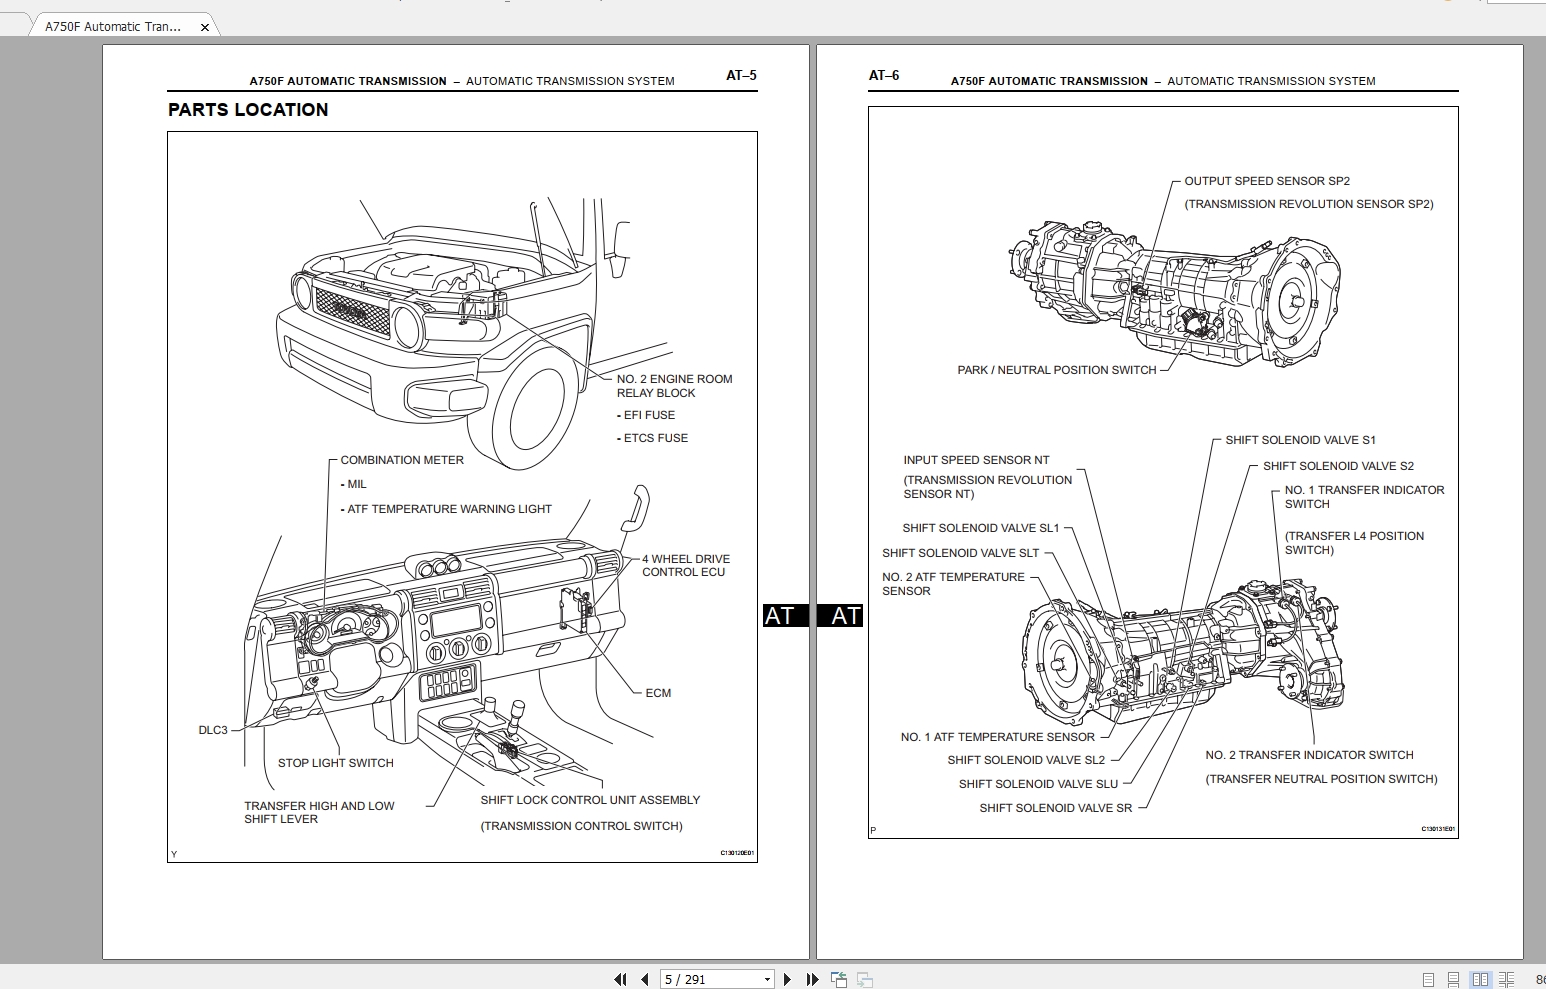Viewport: 1546px width, 989px height.
Task: Enable two-page continuous scrolling layout
Action: [x=1507, y=979]
